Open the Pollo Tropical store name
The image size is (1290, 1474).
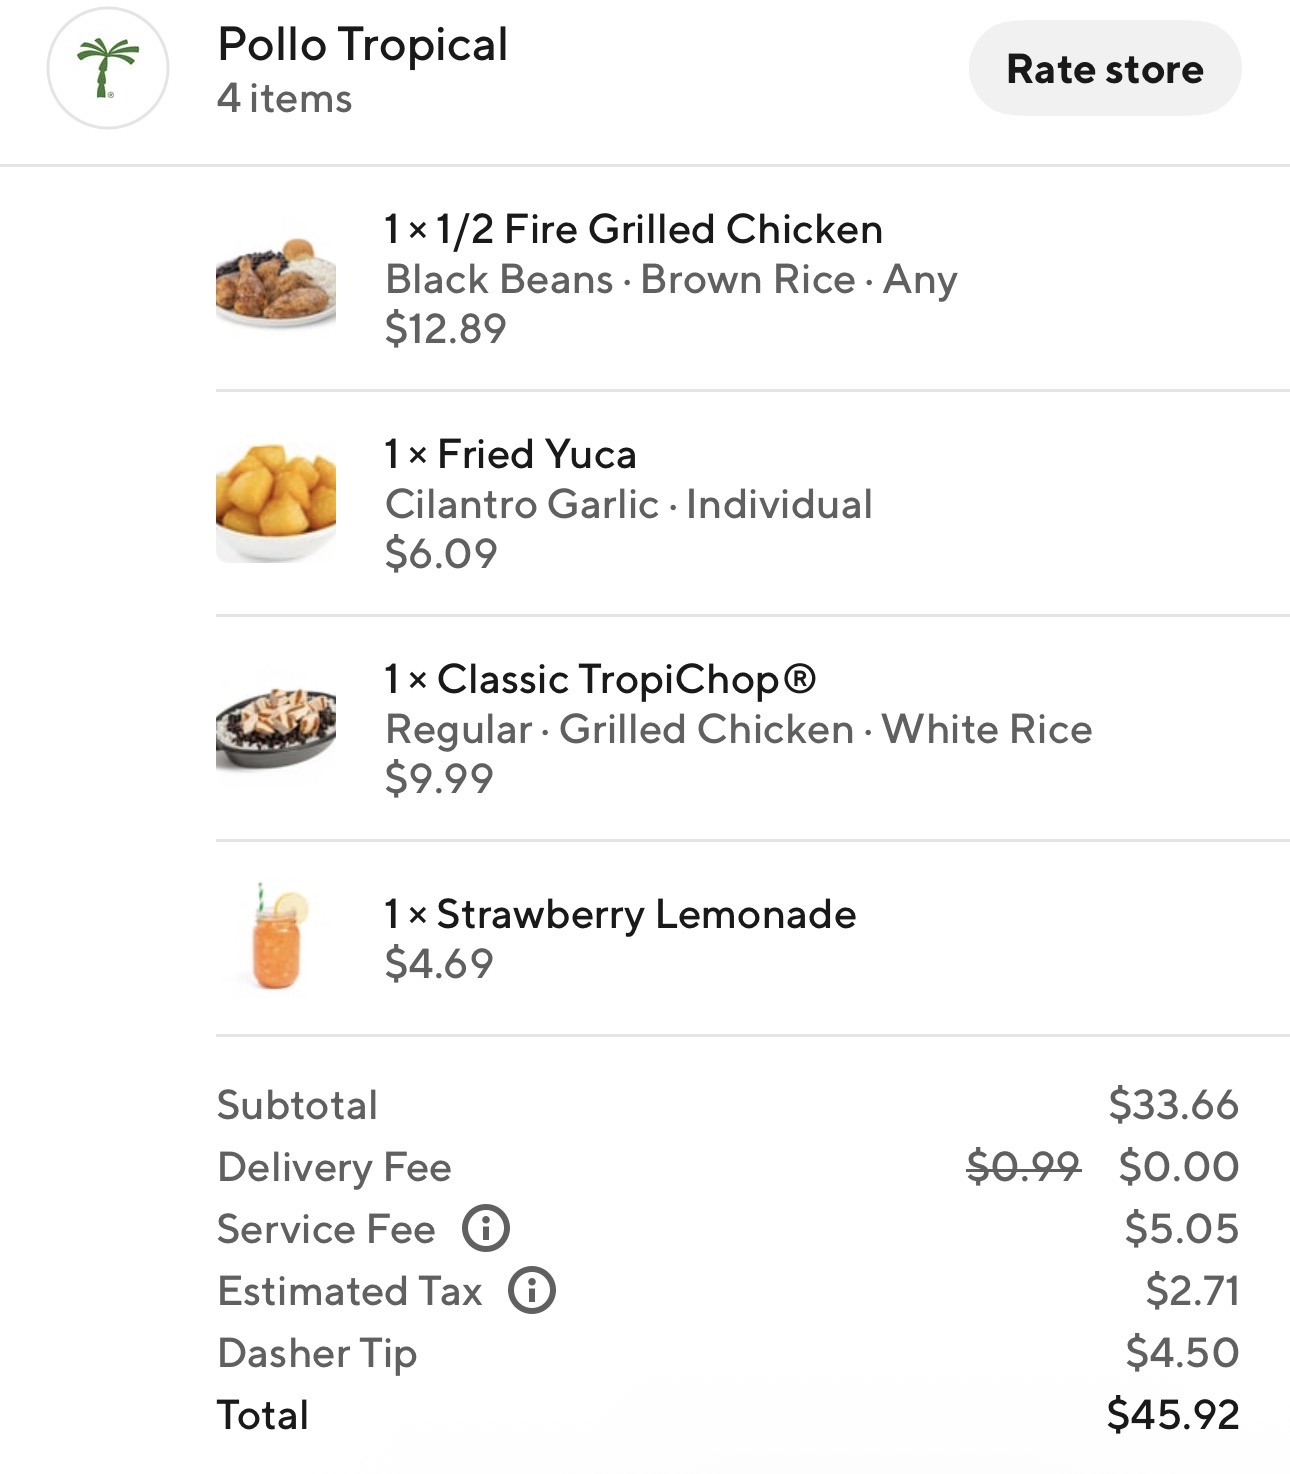(x=362, y=45)
